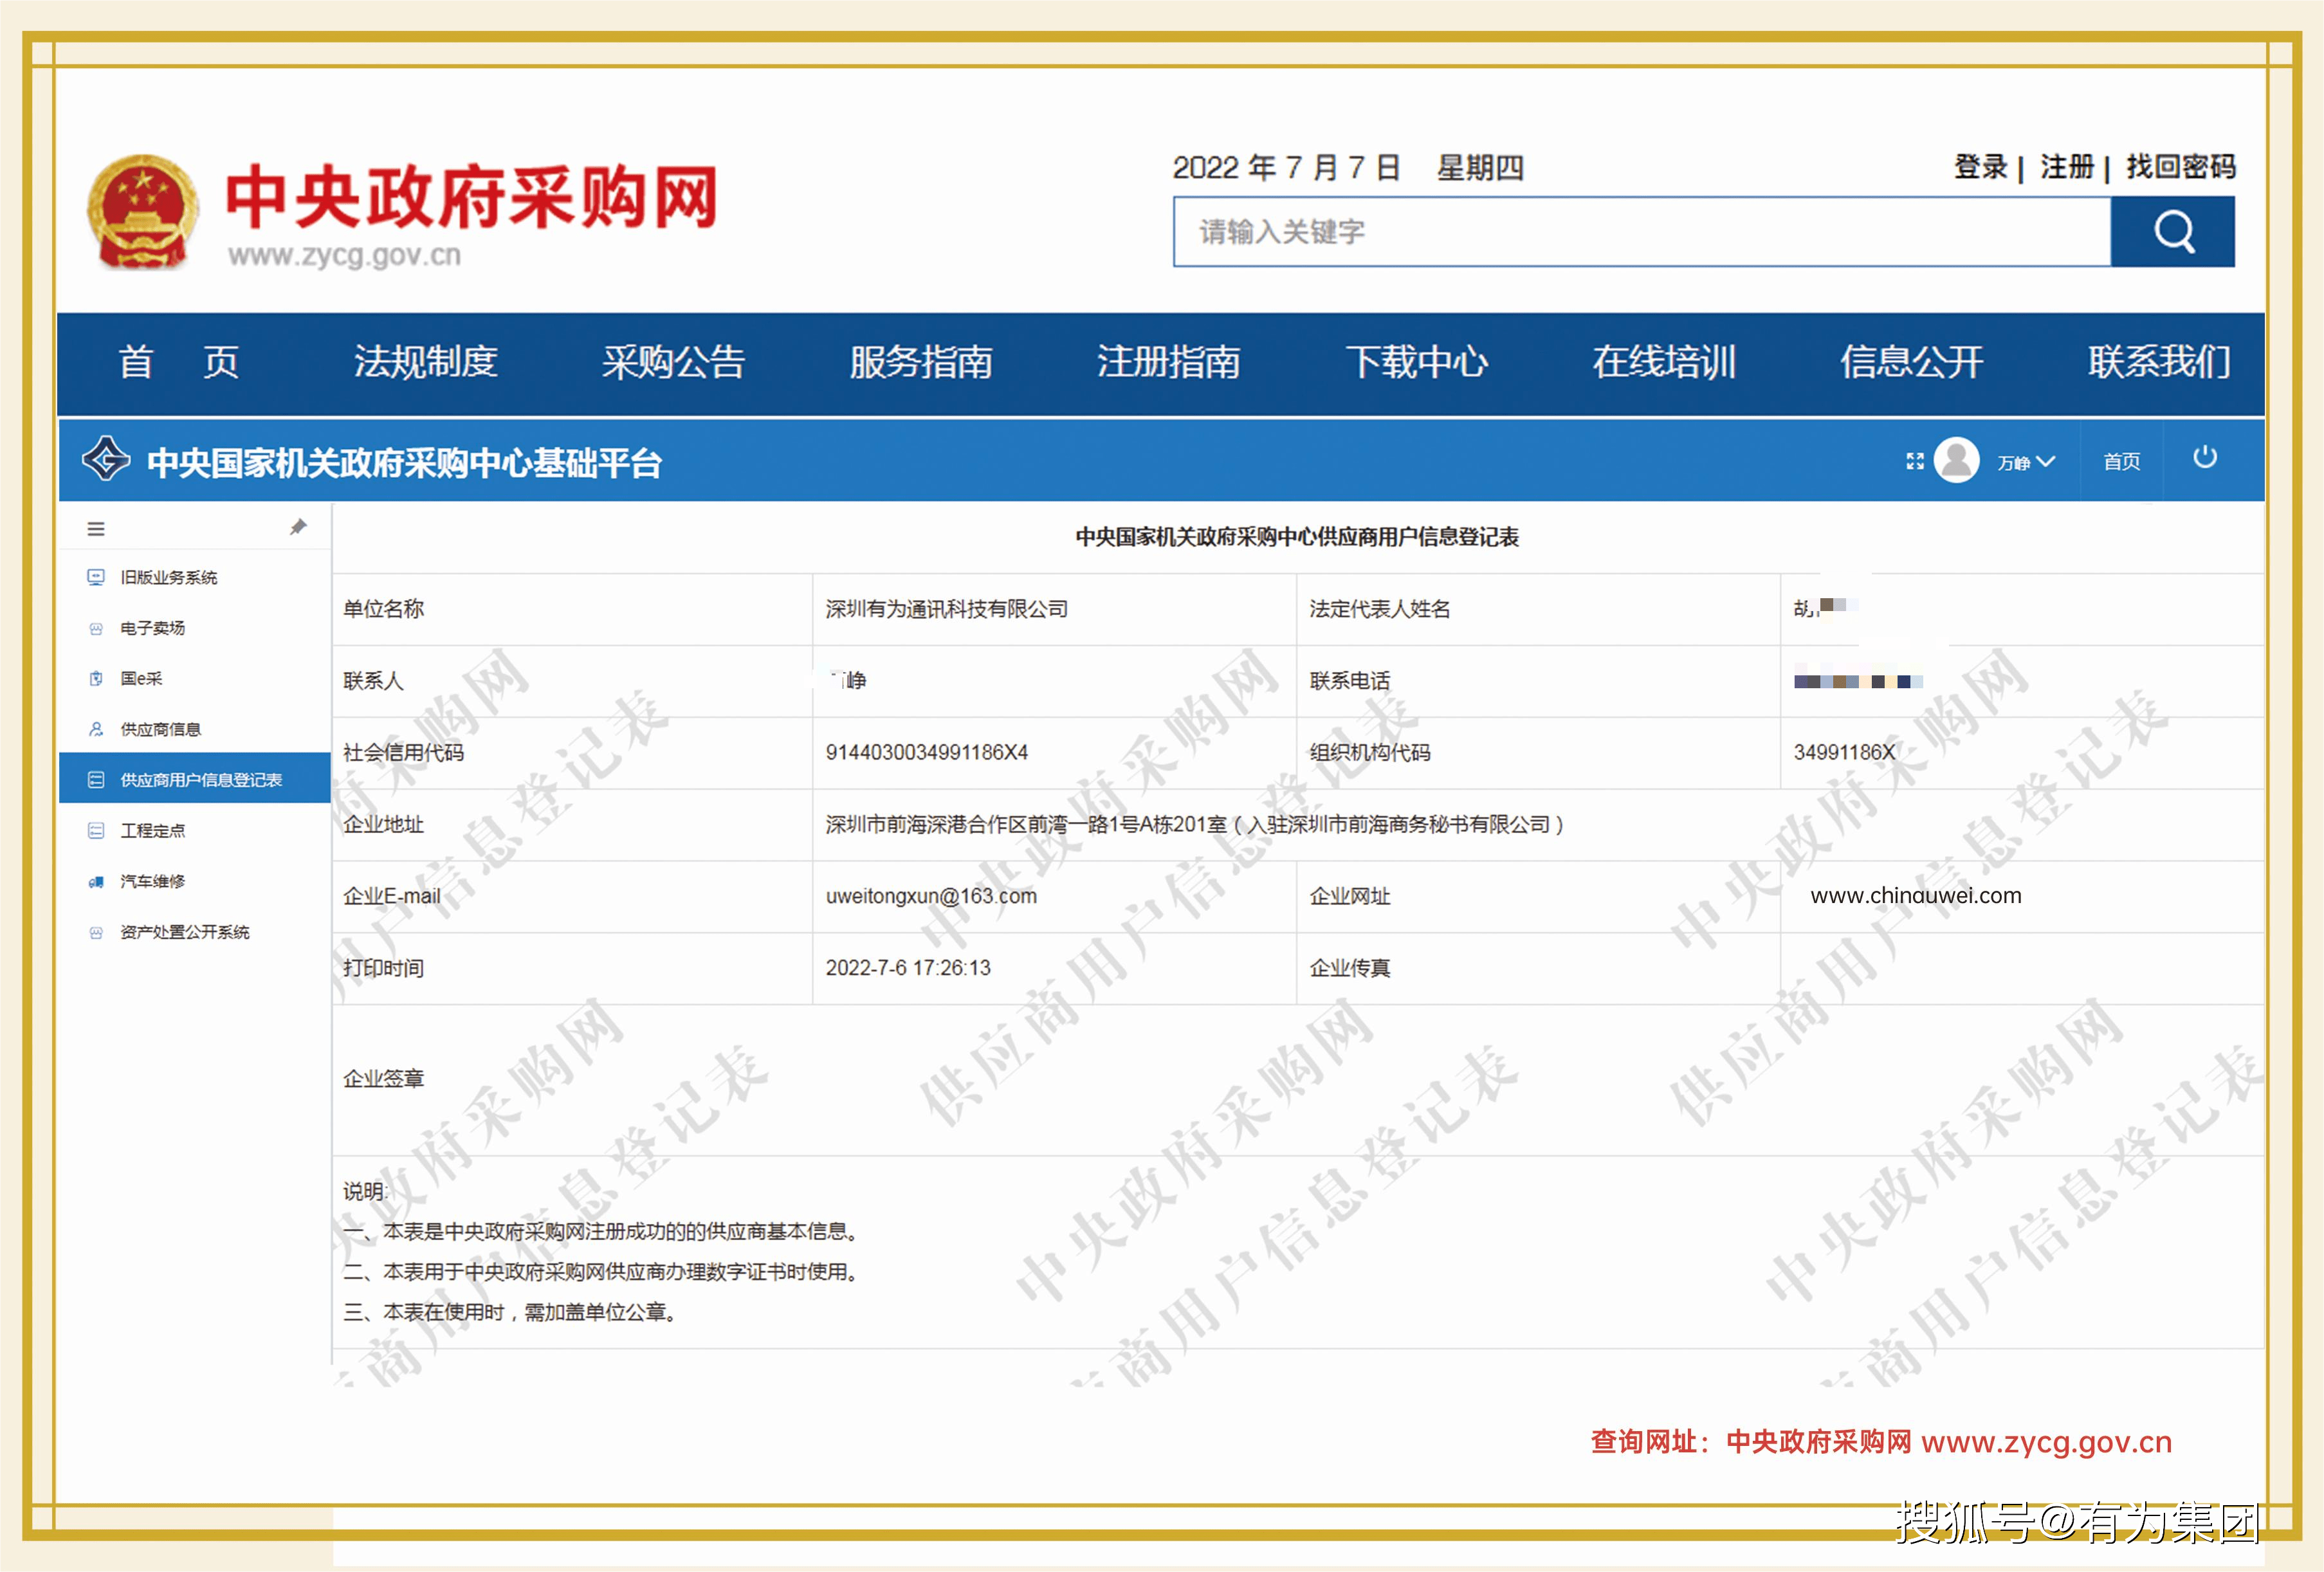Click the blue search magnifier button
Screen dimensions: 2324x1572
pos(2172,232)
